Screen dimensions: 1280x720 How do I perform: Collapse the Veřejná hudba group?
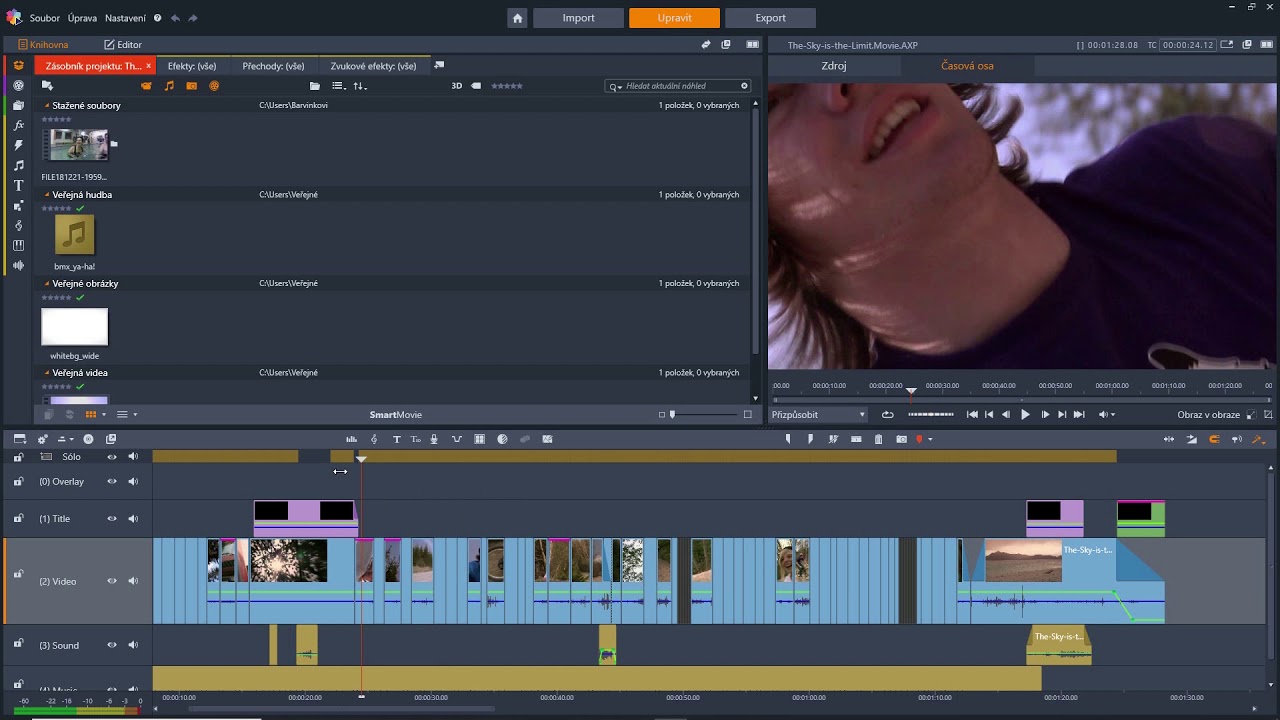click(x=47, y=194)
